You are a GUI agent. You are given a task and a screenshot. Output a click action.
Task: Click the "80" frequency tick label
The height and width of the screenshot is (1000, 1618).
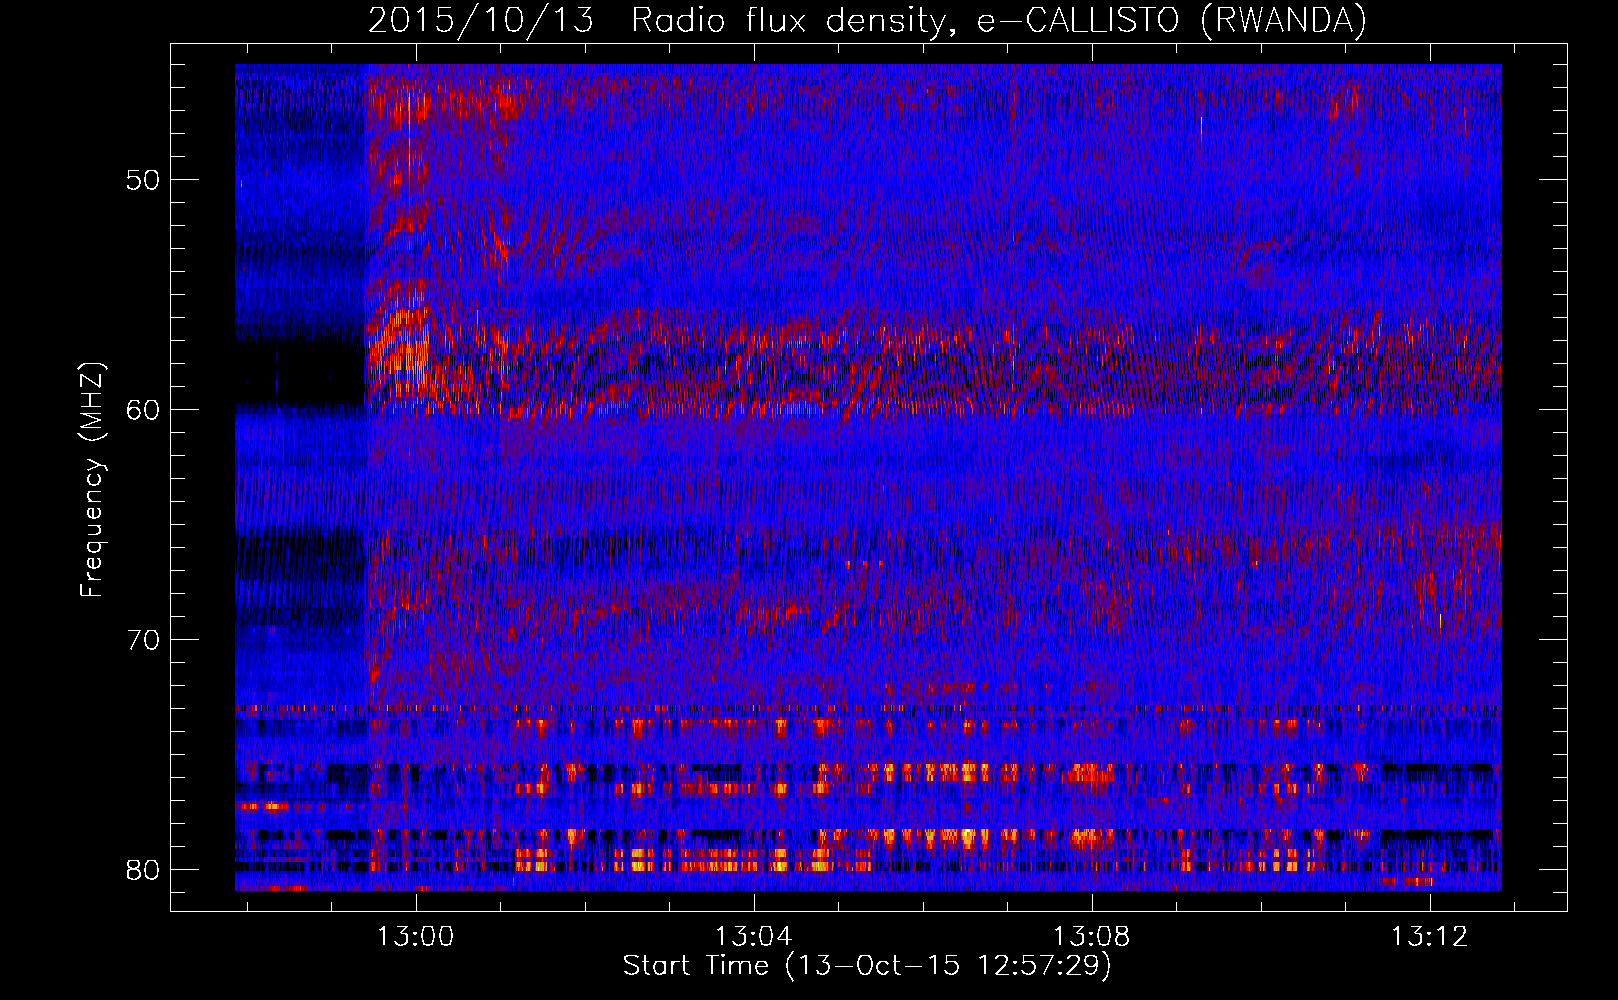tap(144, 869)
